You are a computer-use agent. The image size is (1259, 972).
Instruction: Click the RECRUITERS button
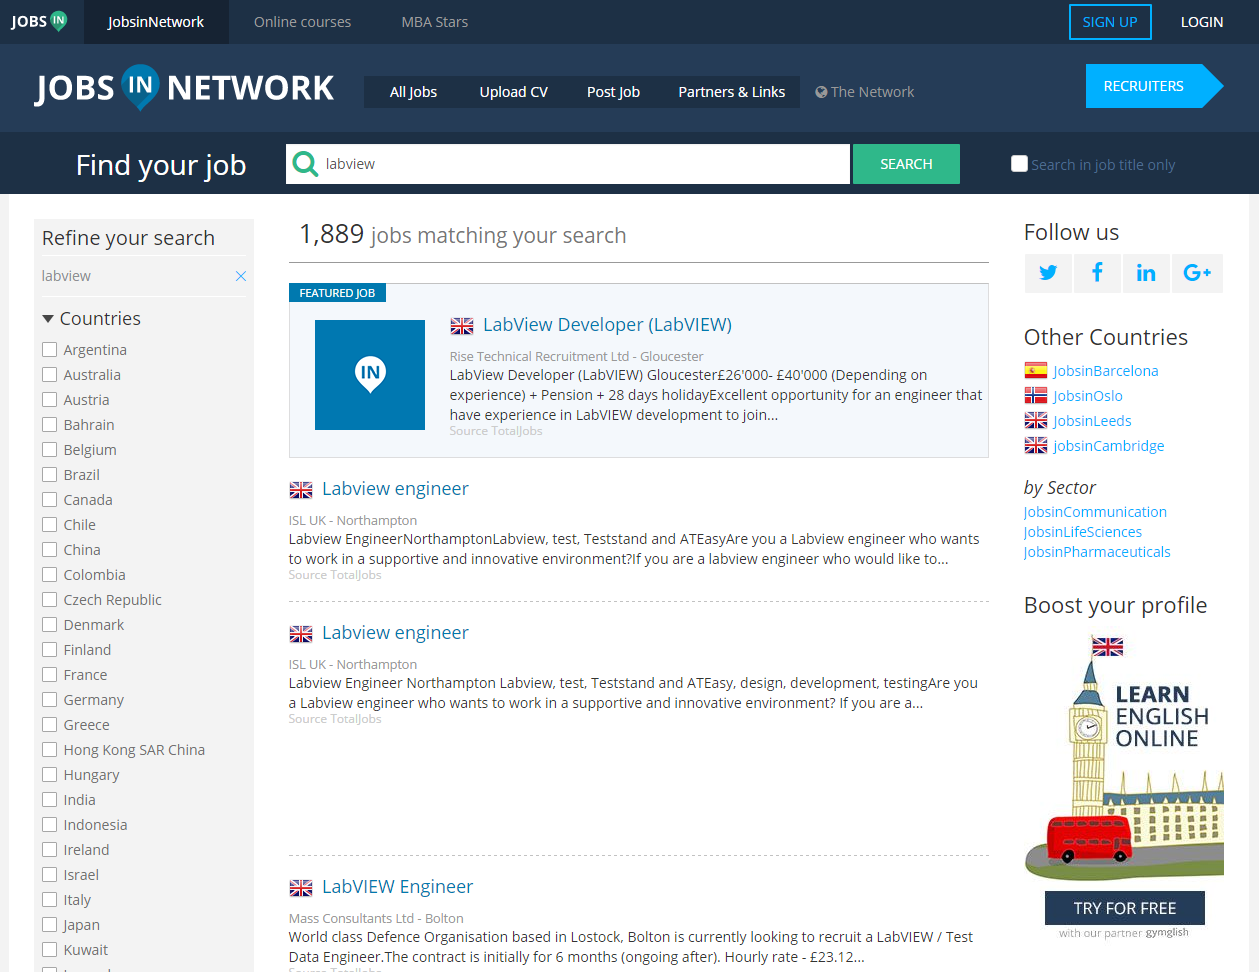tap(1154, 86)
